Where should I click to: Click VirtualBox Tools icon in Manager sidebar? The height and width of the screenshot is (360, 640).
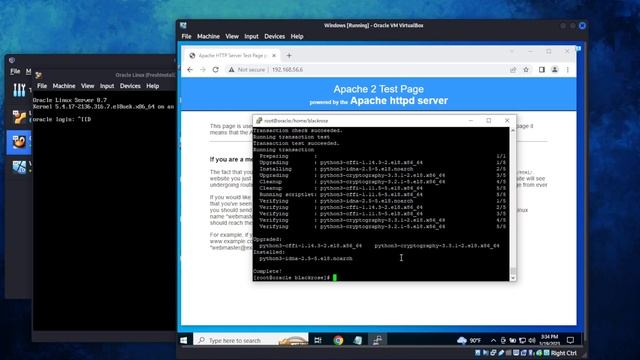click(x=19, y=90)
